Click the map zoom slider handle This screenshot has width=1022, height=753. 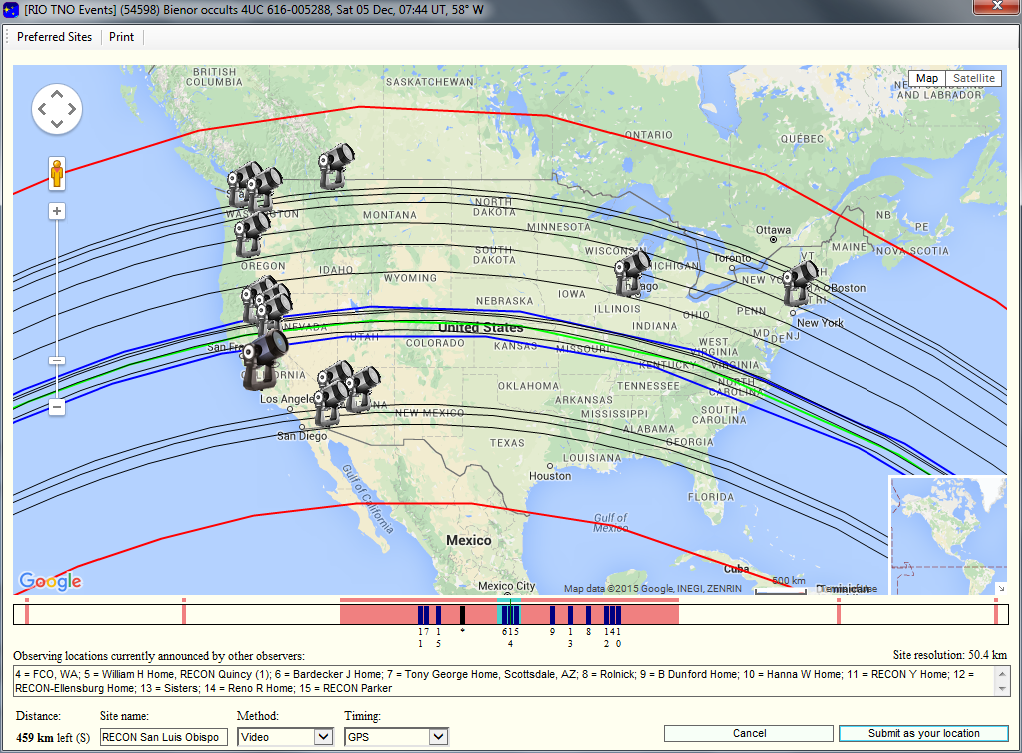(x=57, y=361)
